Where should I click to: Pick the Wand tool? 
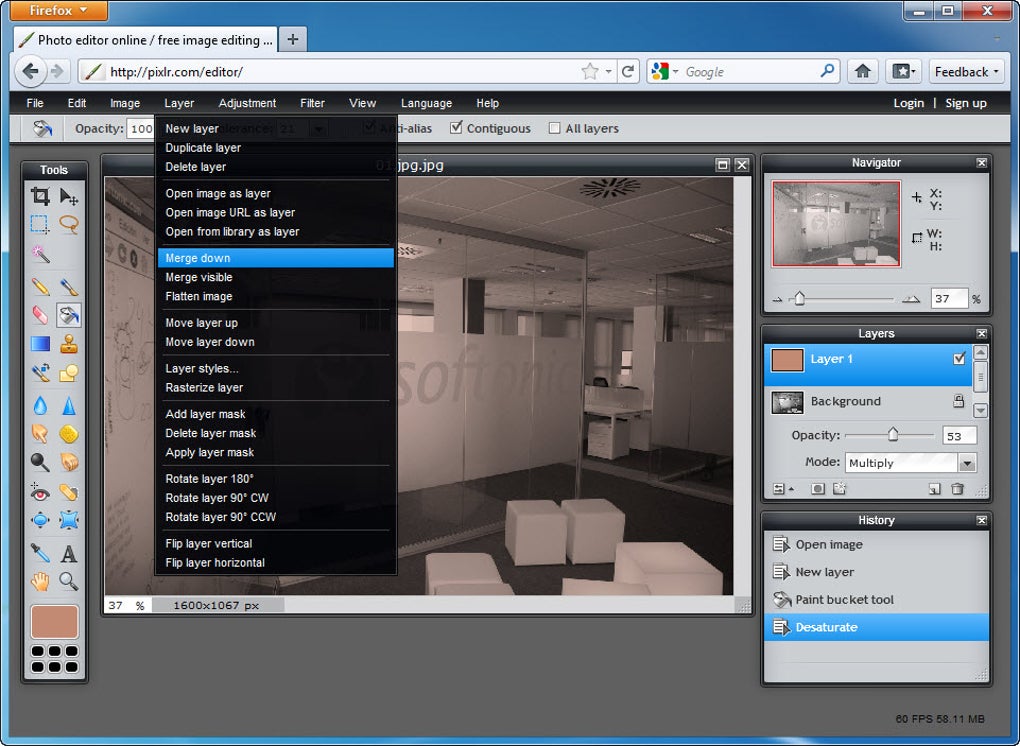click(40, 254)
